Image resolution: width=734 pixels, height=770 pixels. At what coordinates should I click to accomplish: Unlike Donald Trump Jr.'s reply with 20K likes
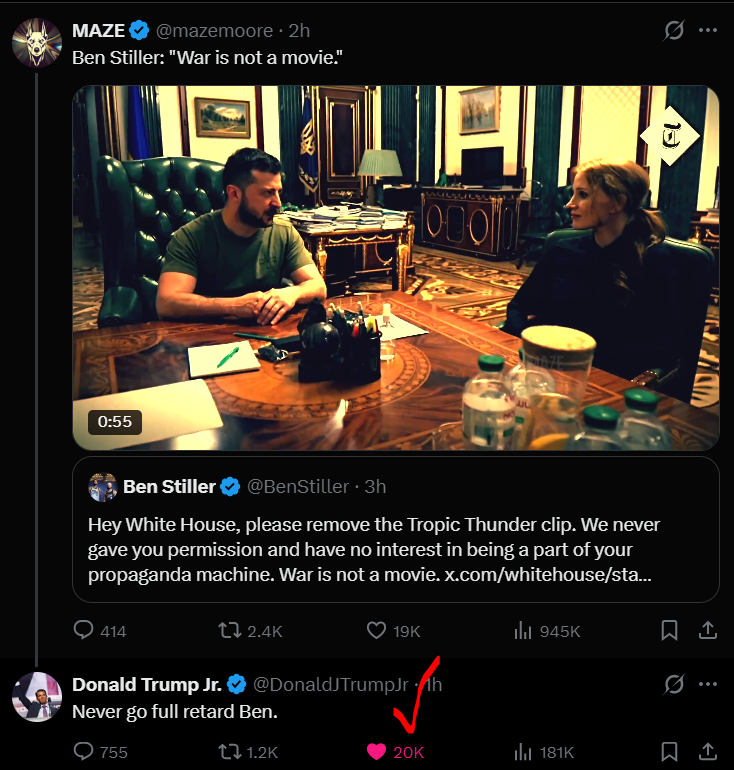click(377, 752)
